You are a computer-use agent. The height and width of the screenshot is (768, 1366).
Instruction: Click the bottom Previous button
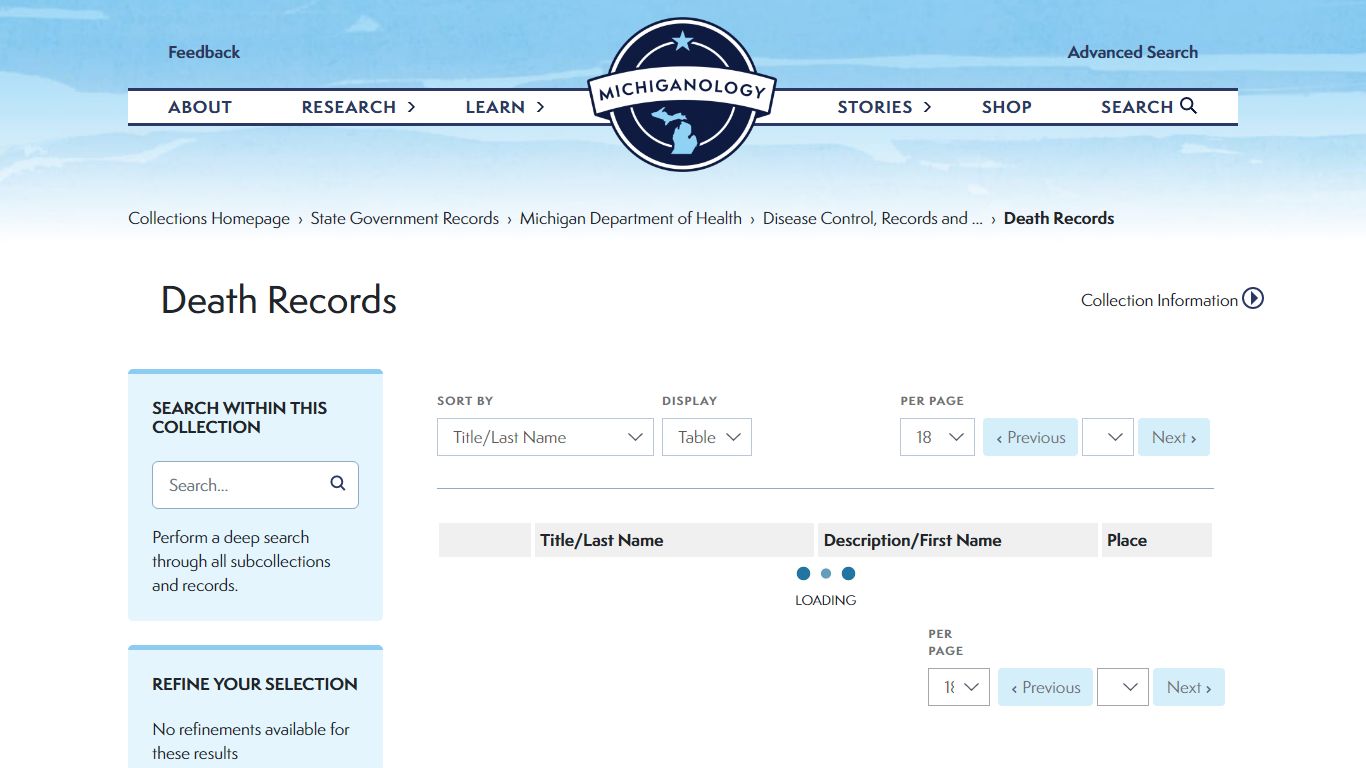(1045, 687)
